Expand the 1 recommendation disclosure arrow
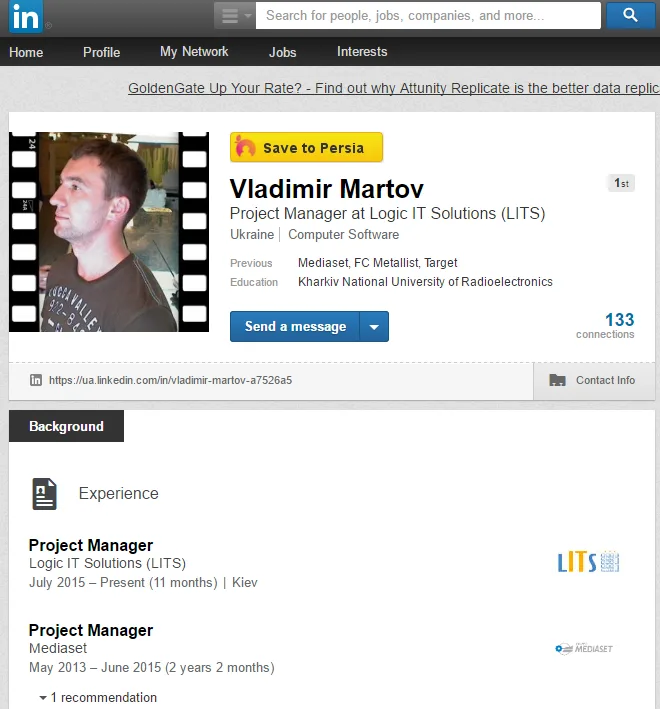Viewport: 660px width, 709px height. tap(43, 698)
